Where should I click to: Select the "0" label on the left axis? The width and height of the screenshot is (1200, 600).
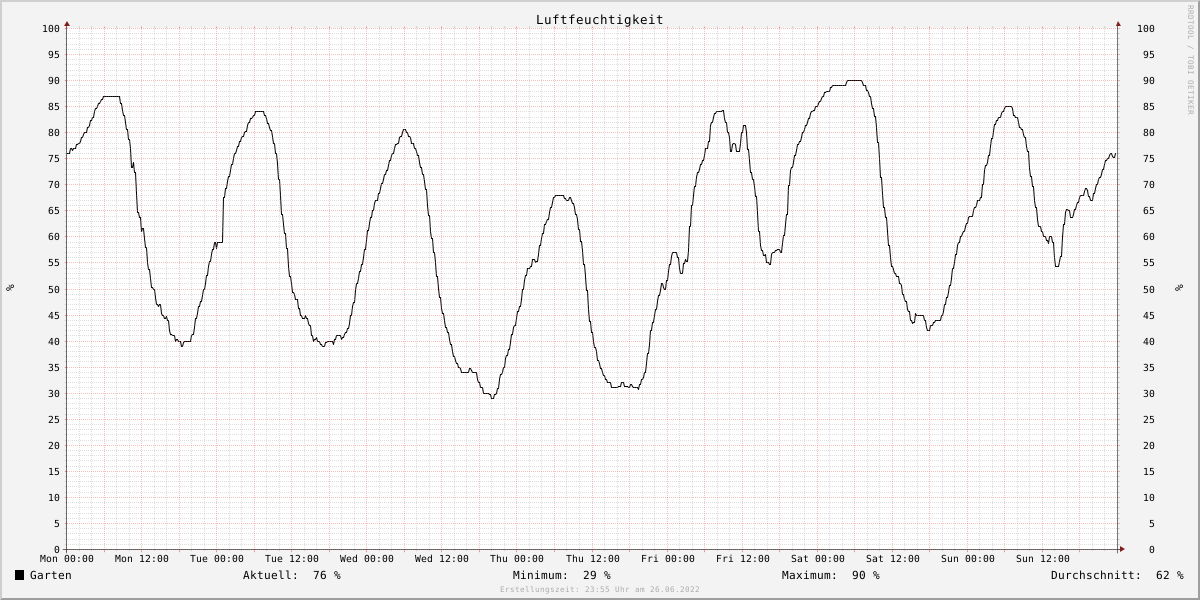tap(57, 550)
